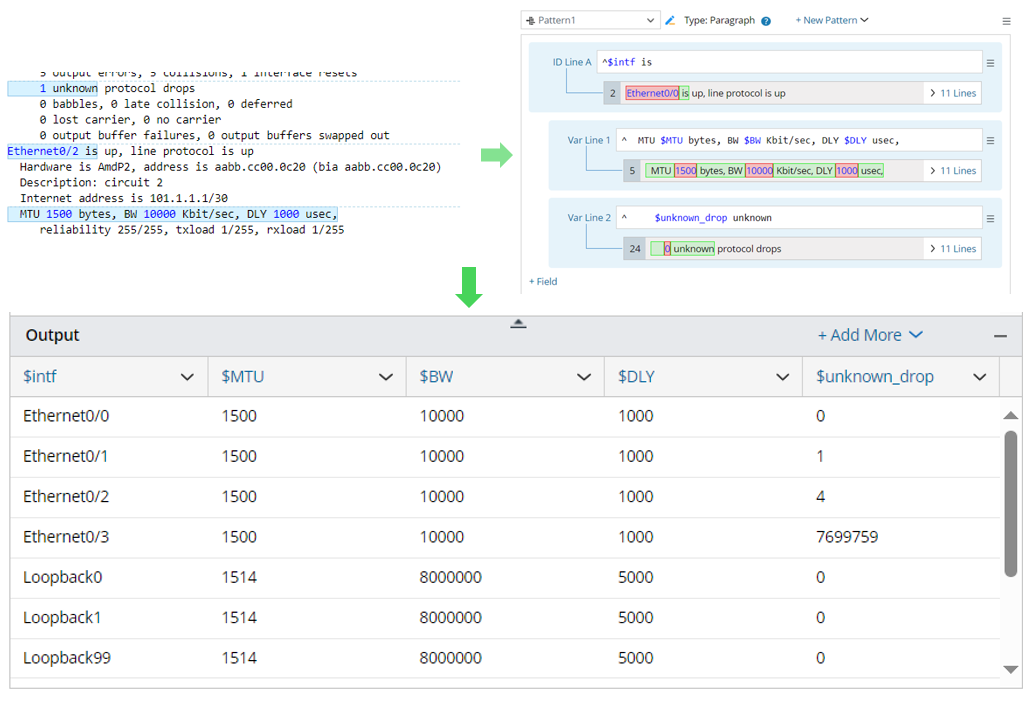
Task: Click the scroll down arrow in the Output table
Action: (1010, 669)
